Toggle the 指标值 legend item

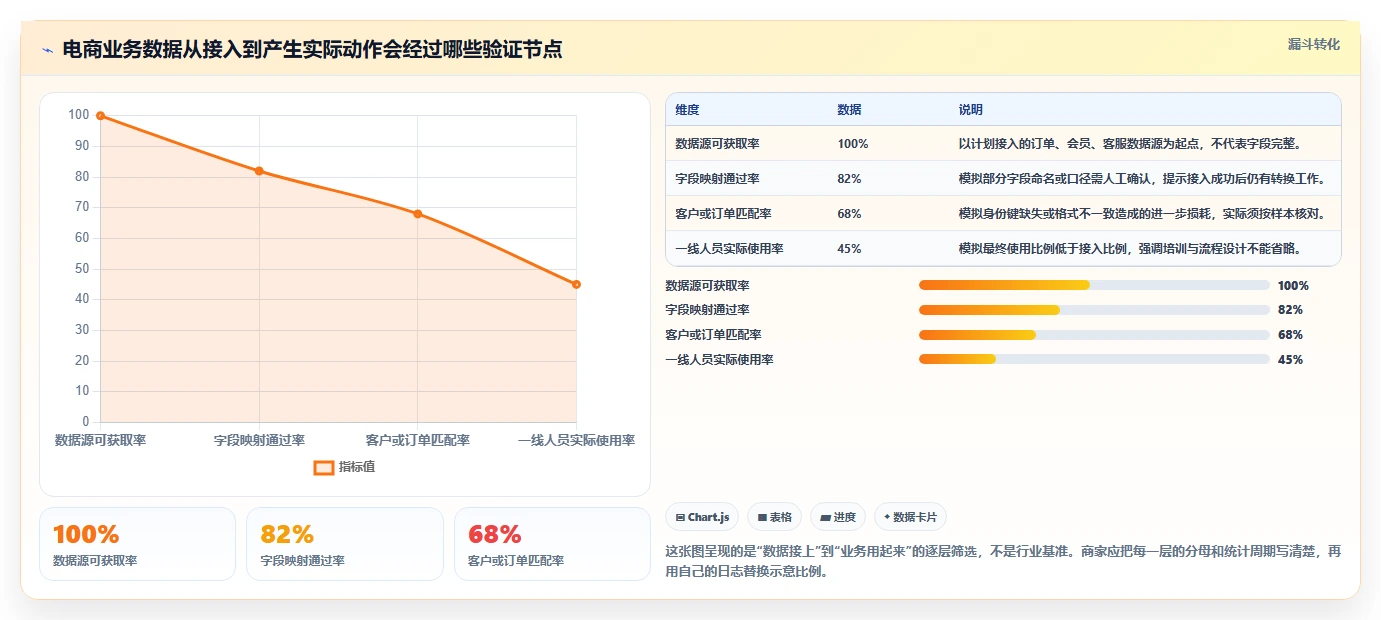[344, 467]
